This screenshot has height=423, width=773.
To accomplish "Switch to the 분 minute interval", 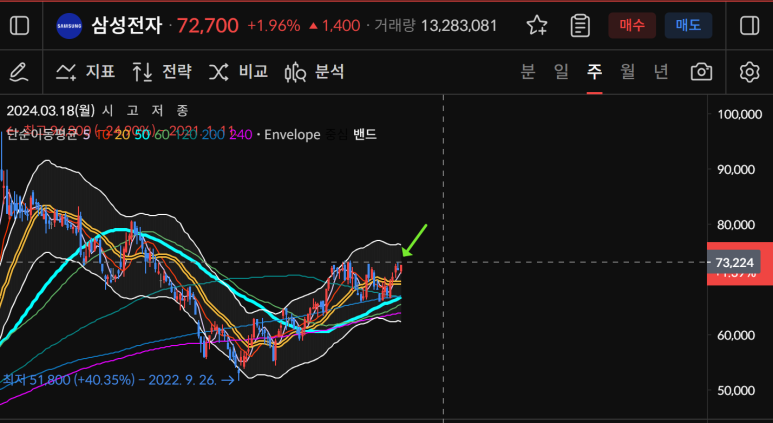I will [x=528, y=72].
